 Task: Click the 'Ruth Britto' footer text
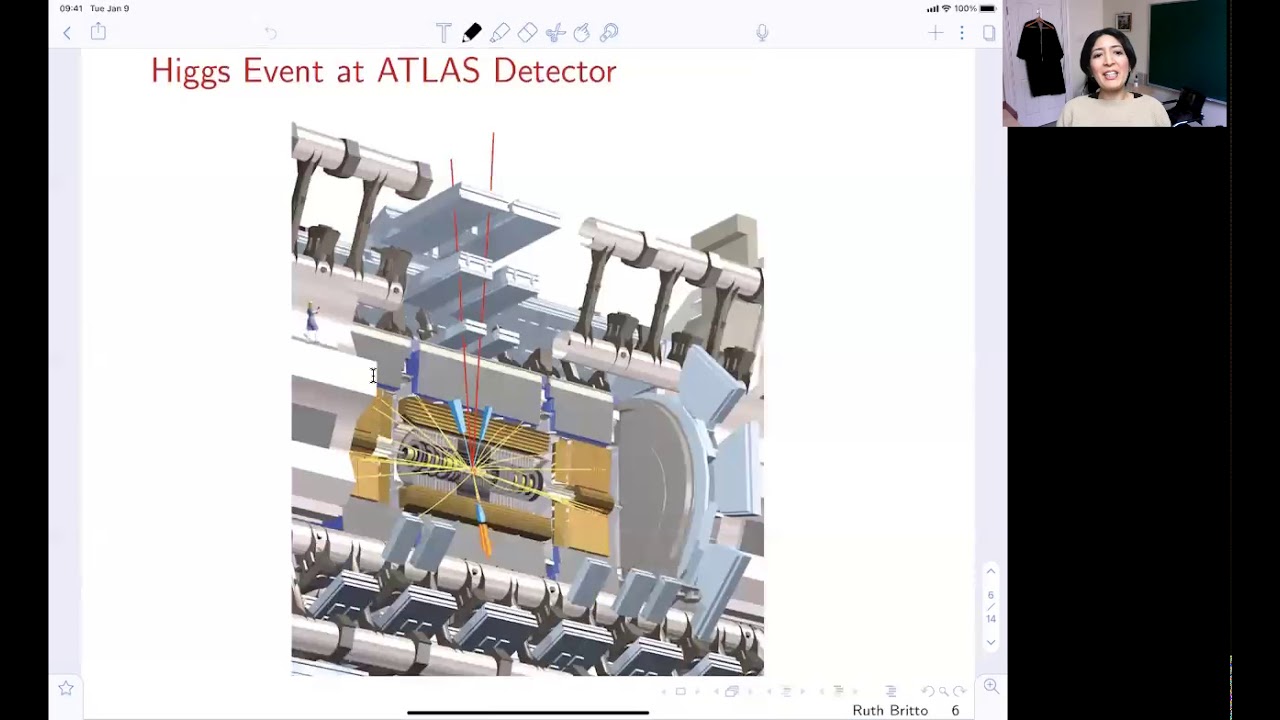click(890, 710)
